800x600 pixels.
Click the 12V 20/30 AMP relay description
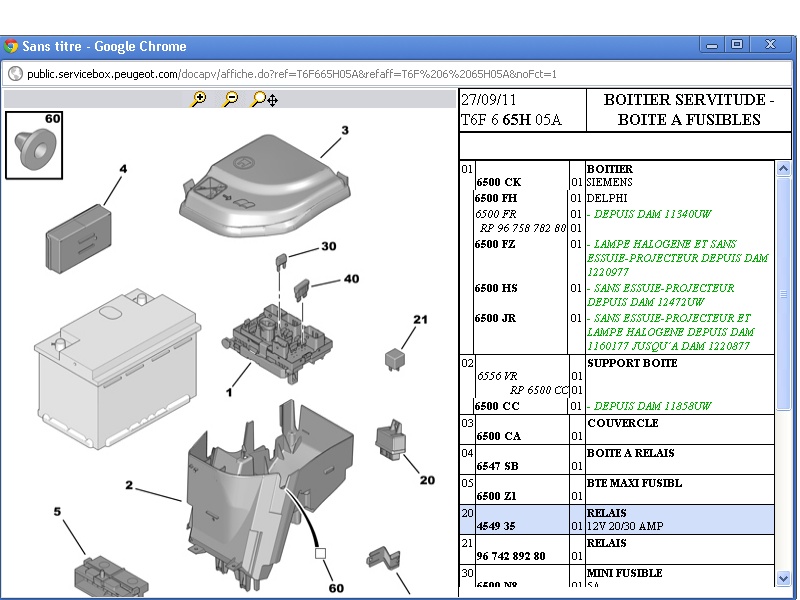pos(625,526)
